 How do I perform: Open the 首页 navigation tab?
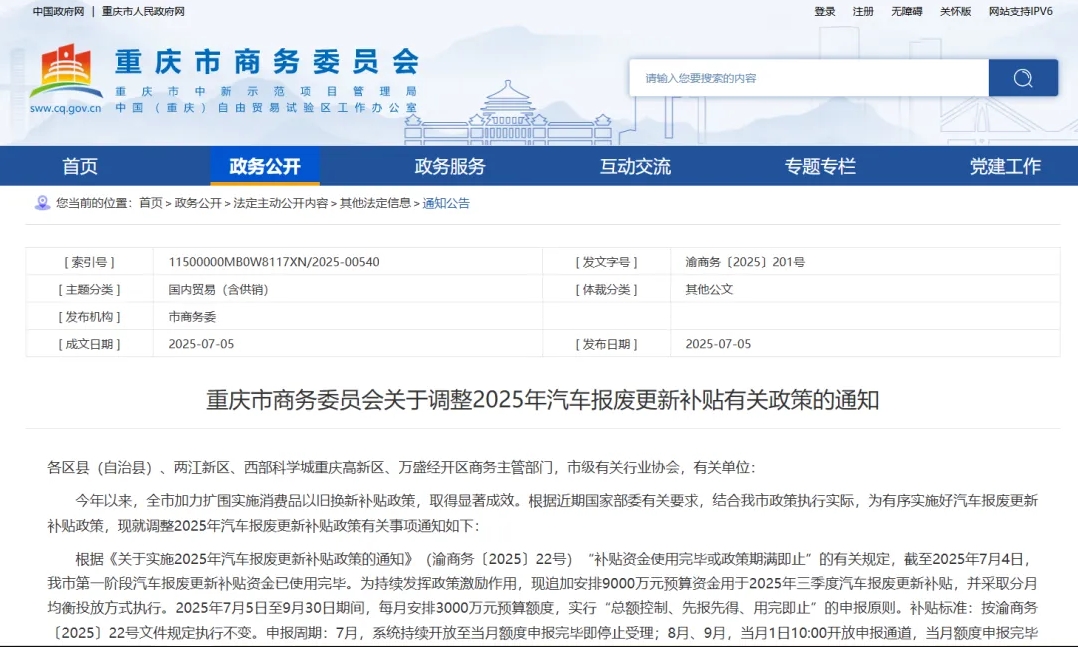coord(80,166)
